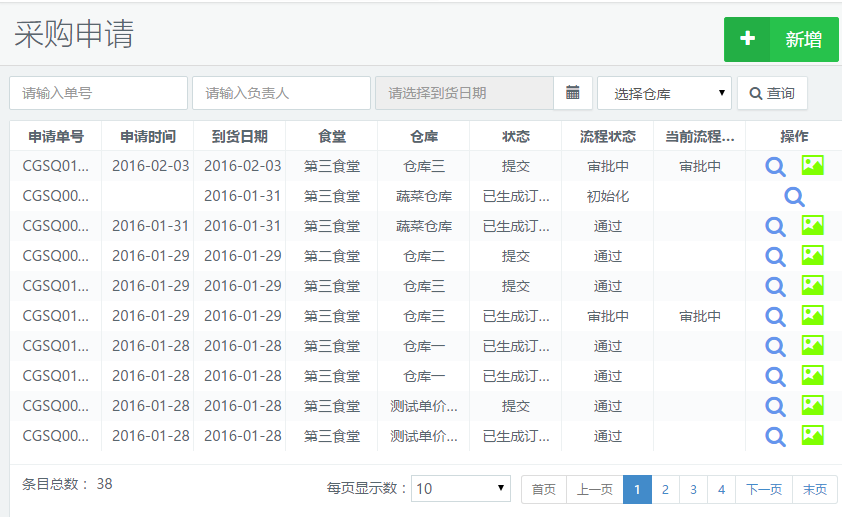Focus the 请输入负责人 input field
Screen dimensions: 842x517
tap(281, 93)
